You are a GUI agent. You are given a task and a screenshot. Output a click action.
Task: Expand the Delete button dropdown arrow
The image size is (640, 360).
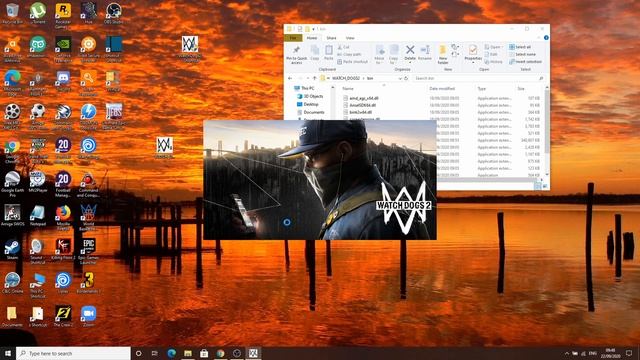click(410, 62)
